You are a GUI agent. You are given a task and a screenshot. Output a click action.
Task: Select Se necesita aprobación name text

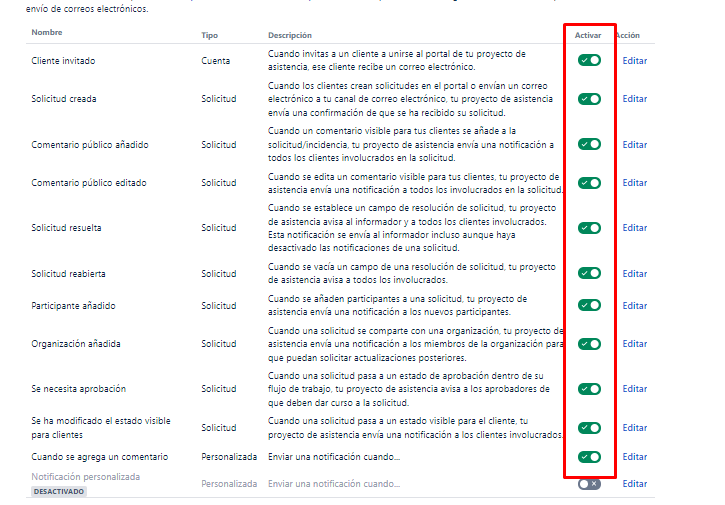pos(79,388)
